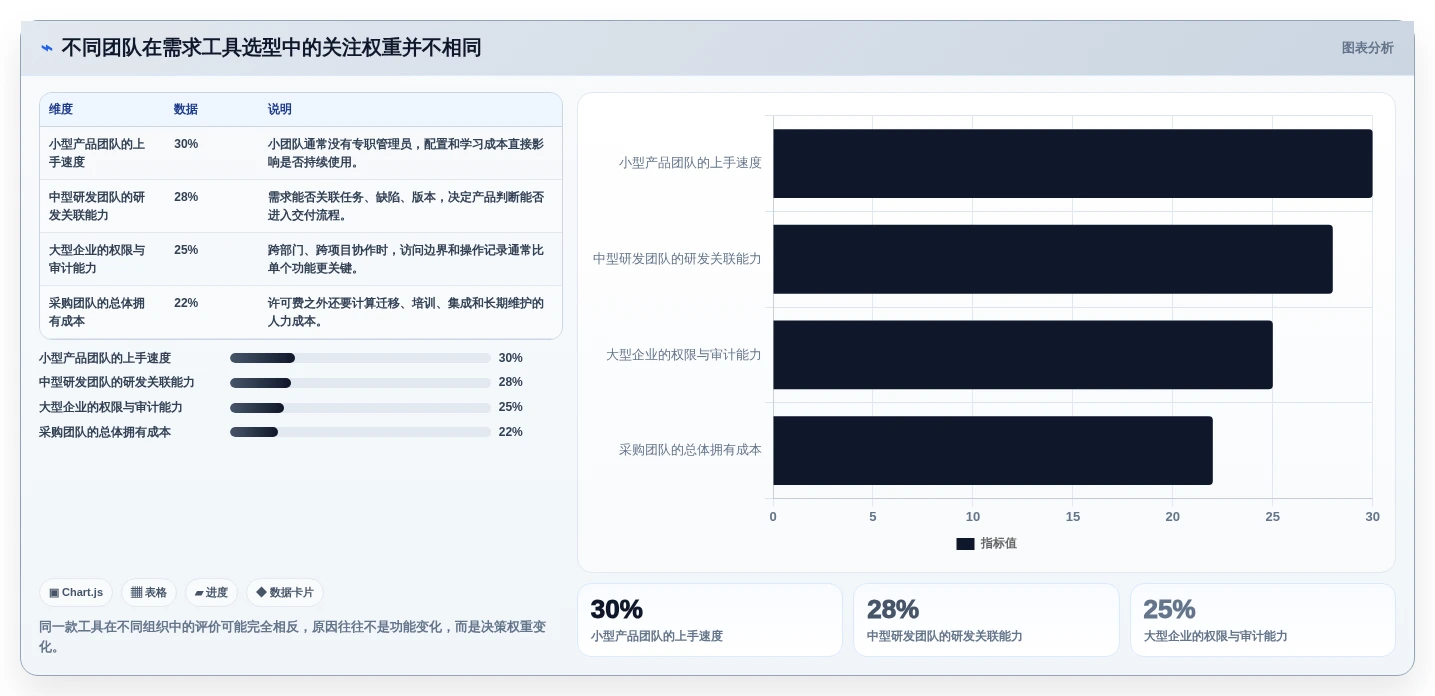Click chart bar for 采购团队的总体拥有成本
1435x696 pixels.
tap(992, 451)
